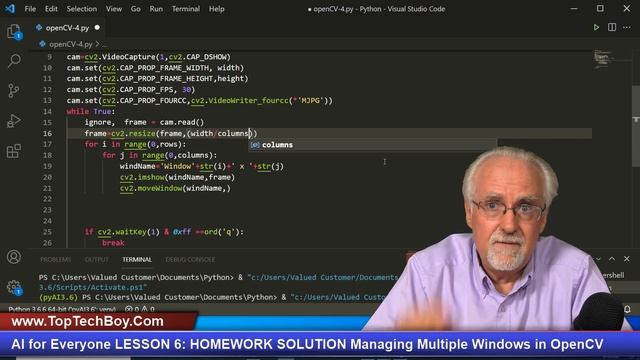Click the VS Code logo icon
The image size is (640, 360).
[10, 9]
